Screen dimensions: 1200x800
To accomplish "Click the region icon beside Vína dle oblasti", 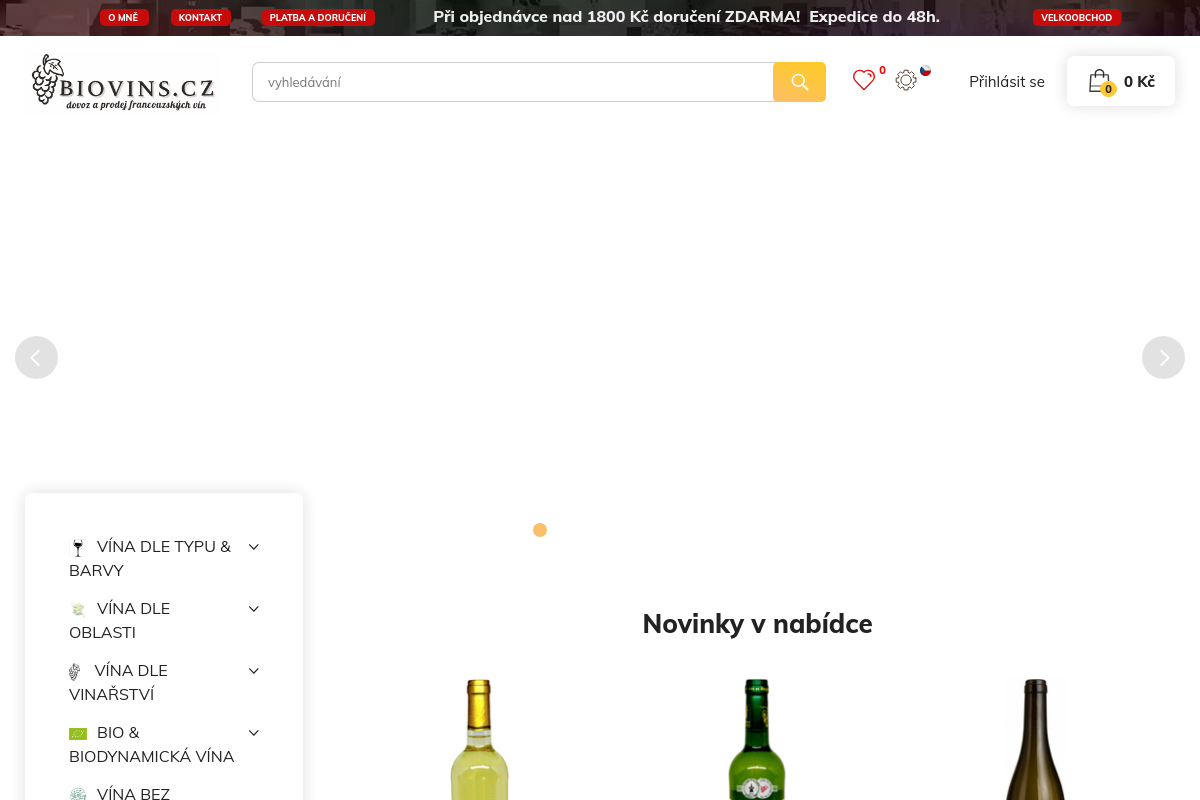I will point(78,609).
